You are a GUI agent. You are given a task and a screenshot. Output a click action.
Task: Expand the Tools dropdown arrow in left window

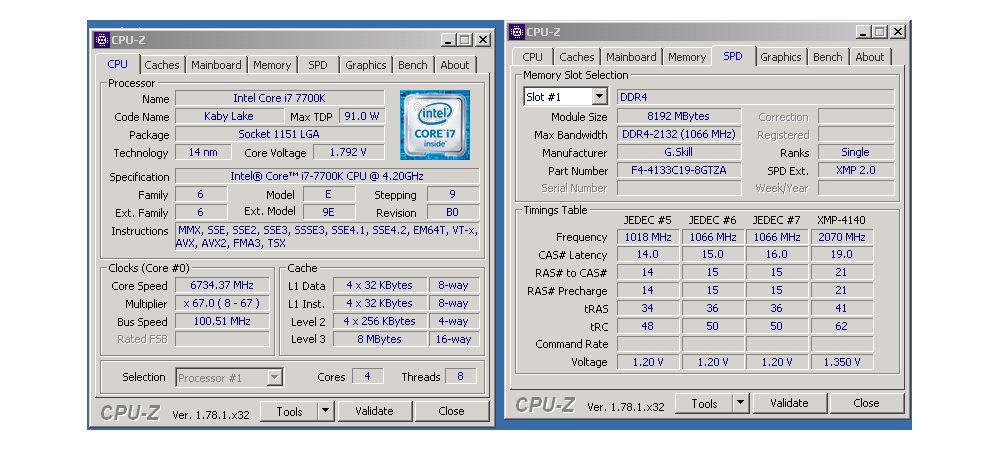tap(326, 411)
